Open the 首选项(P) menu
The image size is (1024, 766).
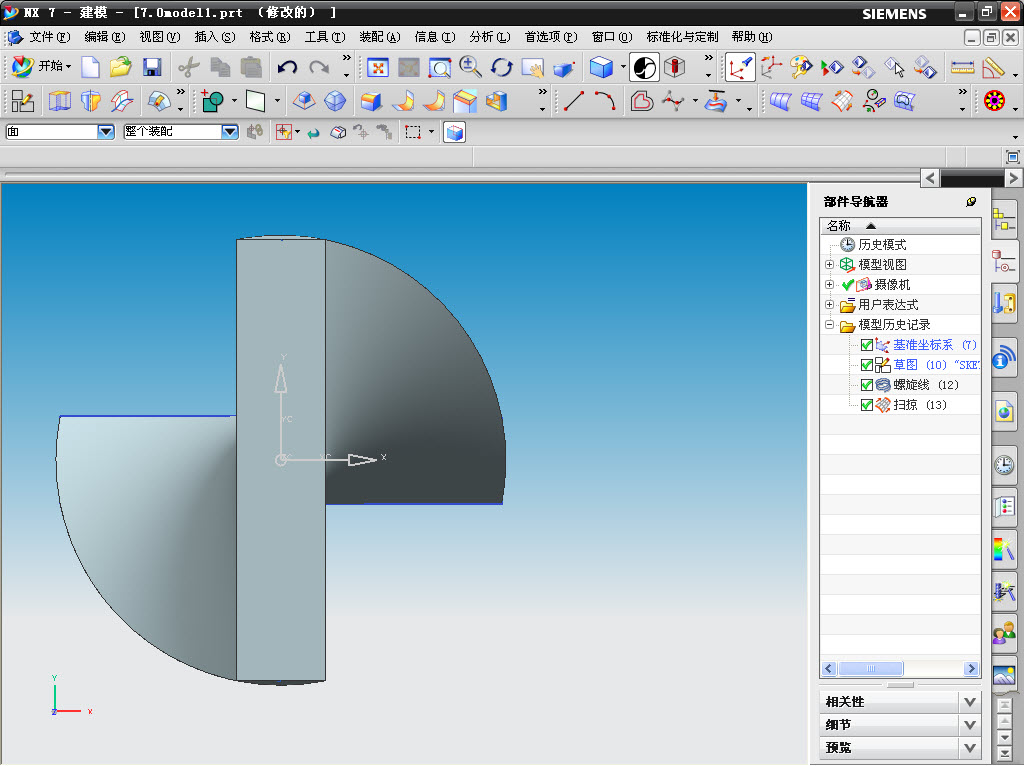click(551, 37)
